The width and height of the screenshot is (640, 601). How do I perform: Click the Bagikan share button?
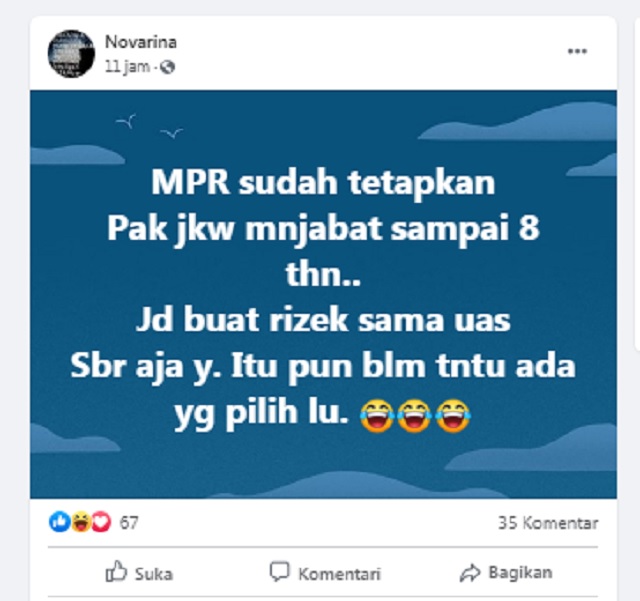(x=506, y=572)
